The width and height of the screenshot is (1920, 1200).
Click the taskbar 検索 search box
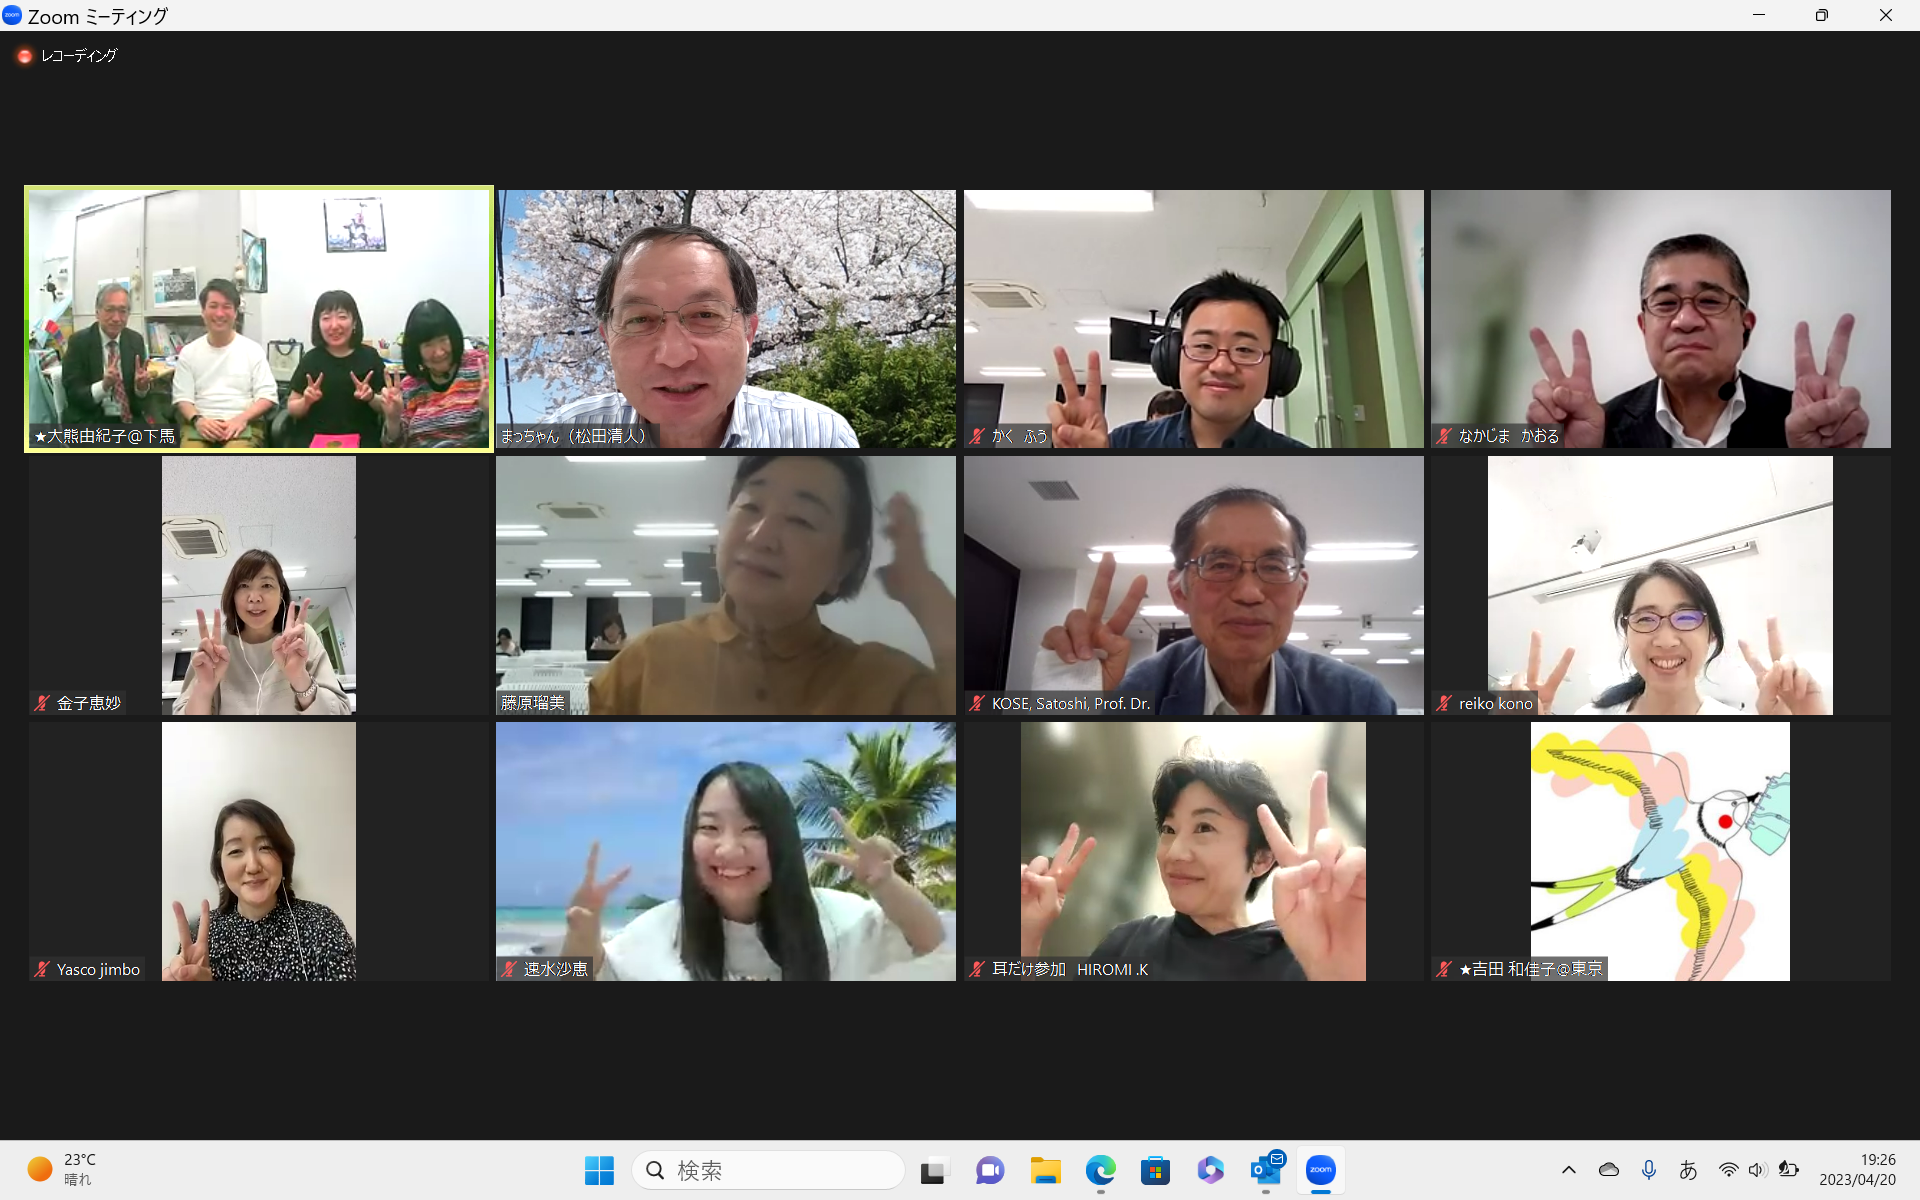768,1170
